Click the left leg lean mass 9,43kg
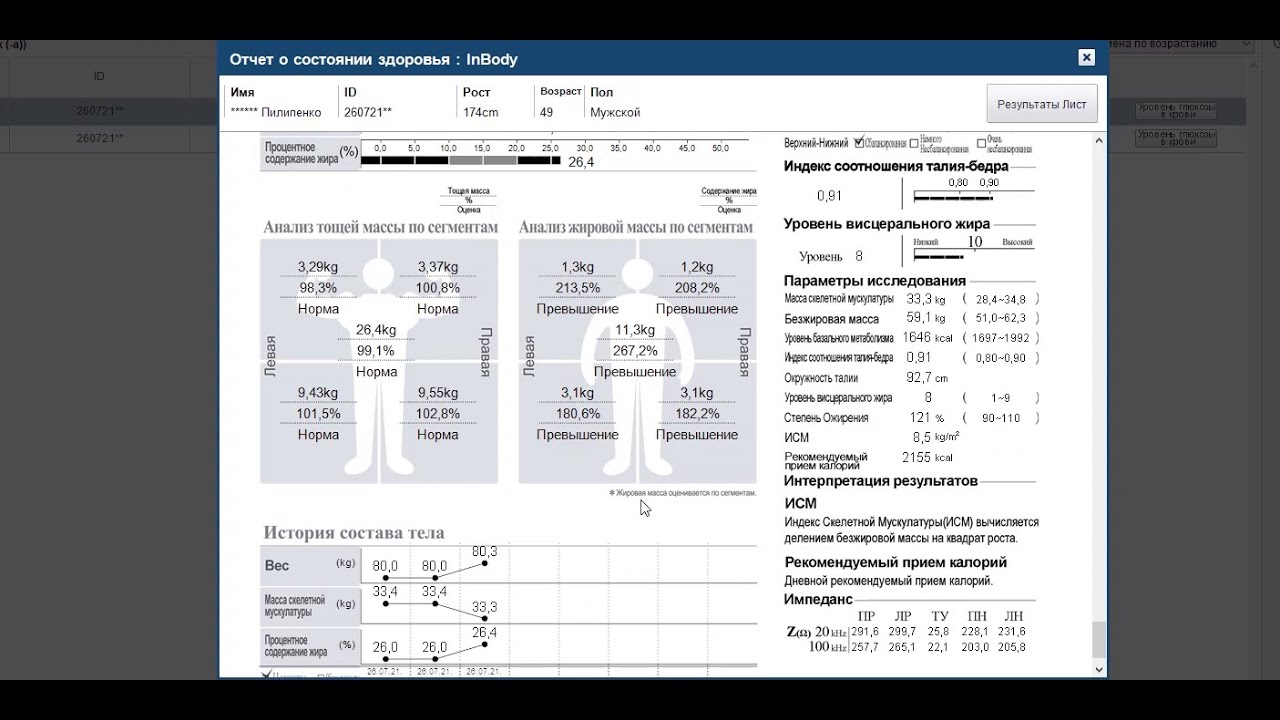 coord(318,393)
